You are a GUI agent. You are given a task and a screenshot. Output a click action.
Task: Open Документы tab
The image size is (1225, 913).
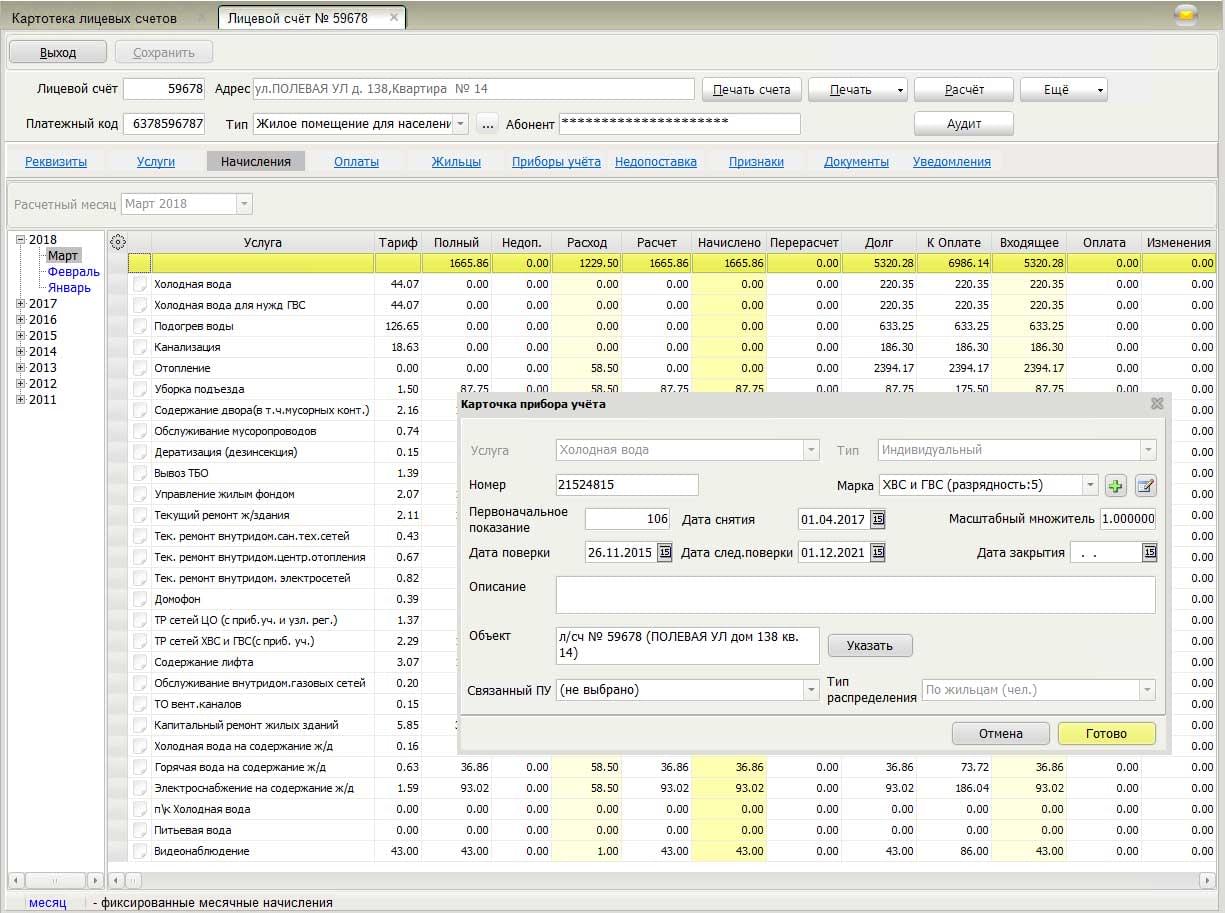coord(856,161)
